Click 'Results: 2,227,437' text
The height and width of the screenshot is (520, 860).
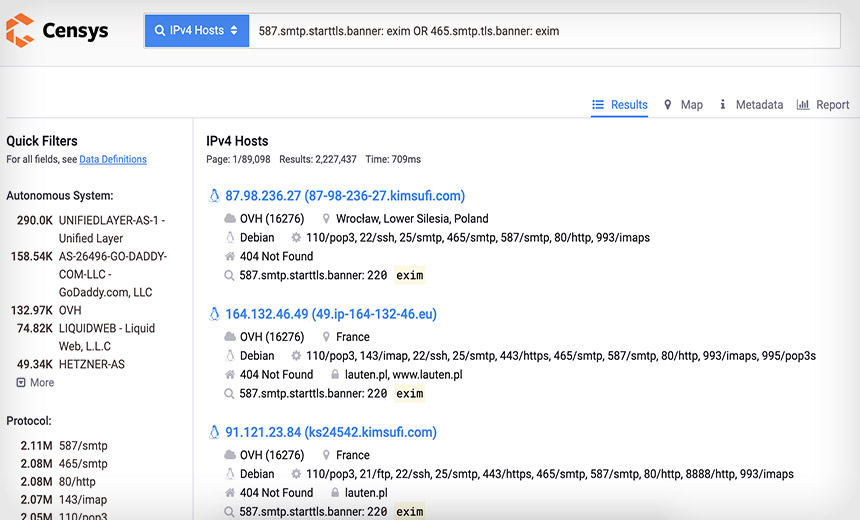point(318,160)
